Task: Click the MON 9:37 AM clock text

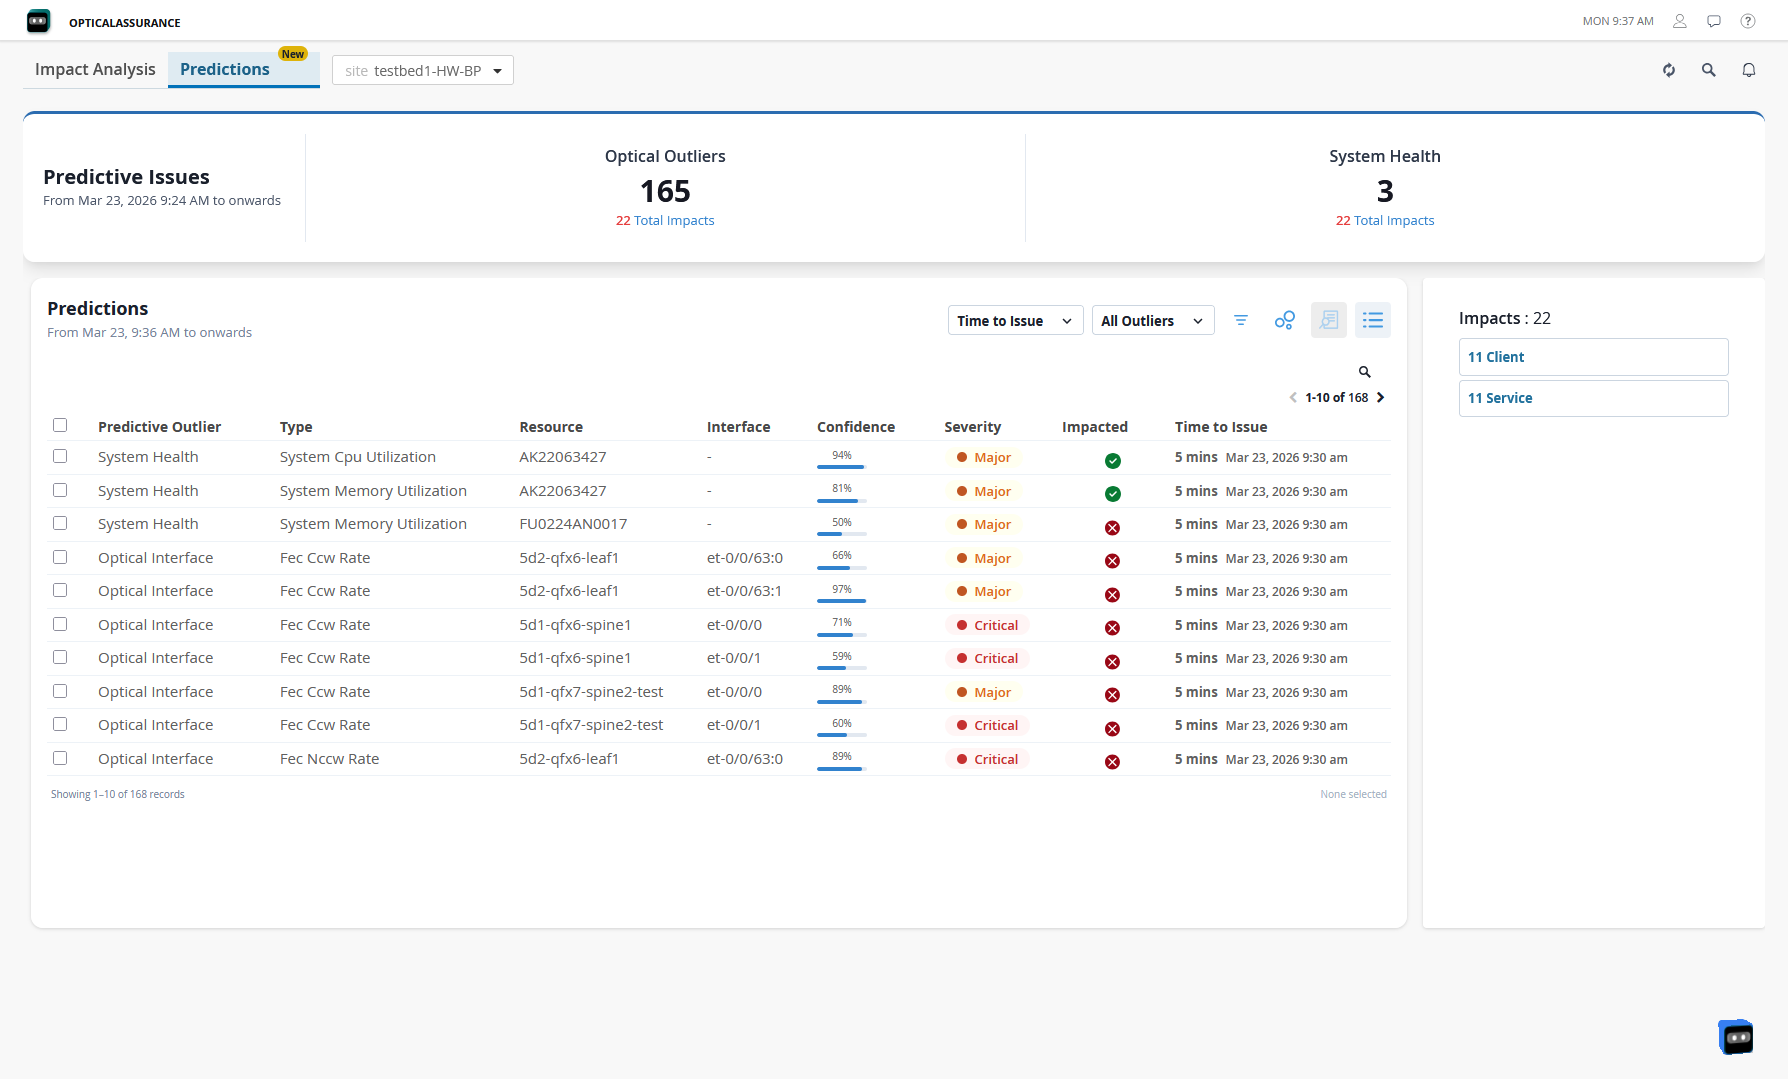Action: click(x=1618, y=21)
